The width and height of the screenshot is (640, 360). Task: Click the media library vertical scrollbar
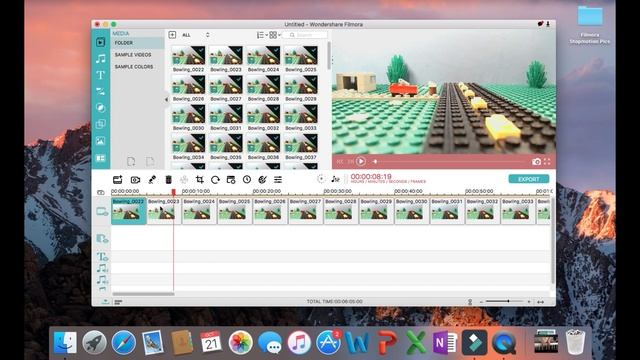coord(329,55)
